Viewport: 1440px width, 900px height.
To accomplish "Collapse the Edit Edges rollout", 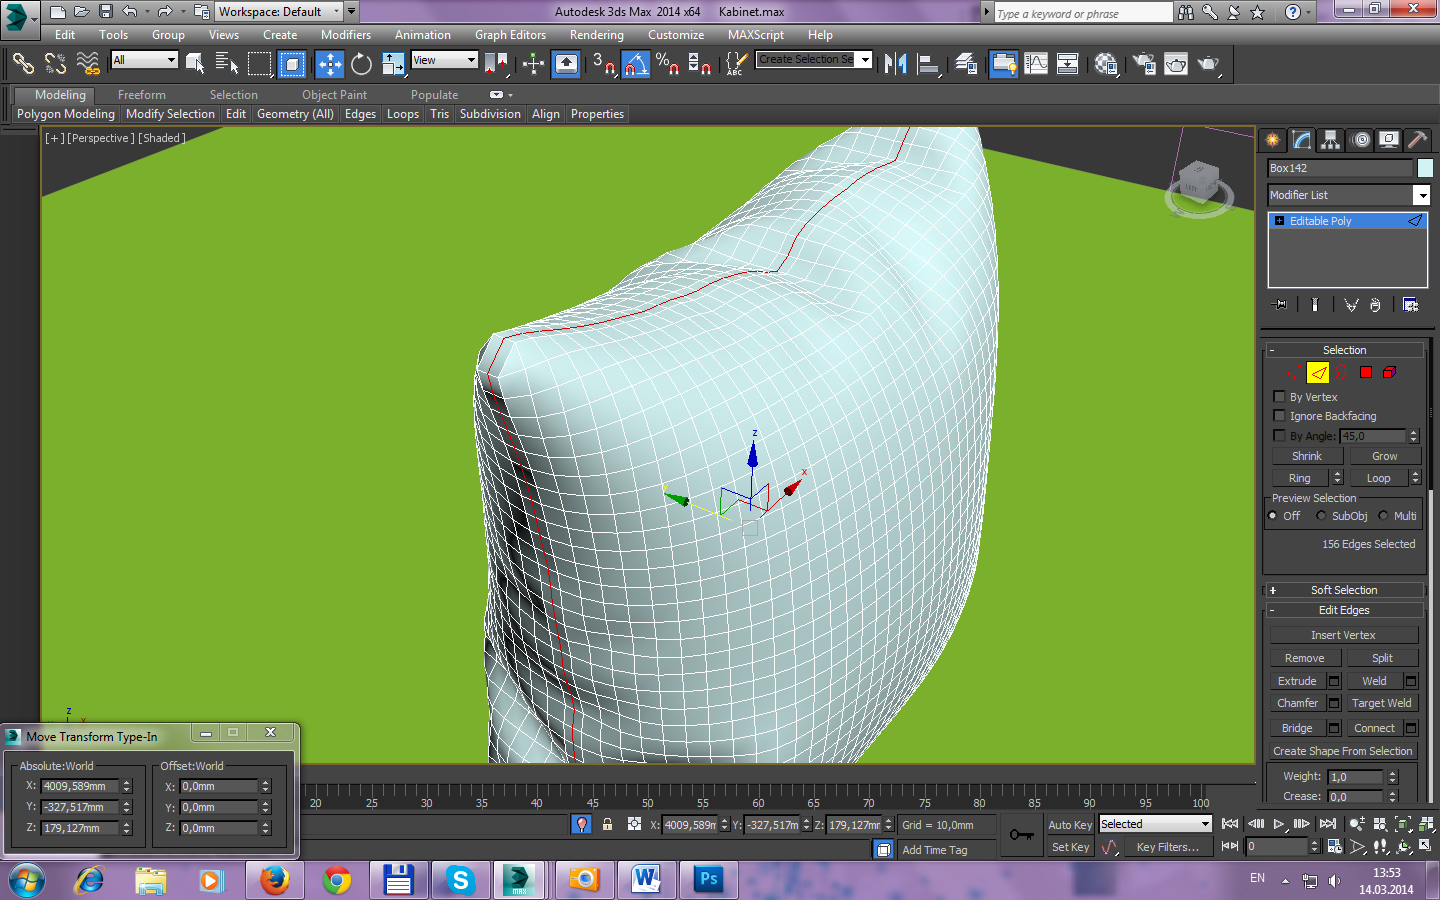I will coord(1344,610).
